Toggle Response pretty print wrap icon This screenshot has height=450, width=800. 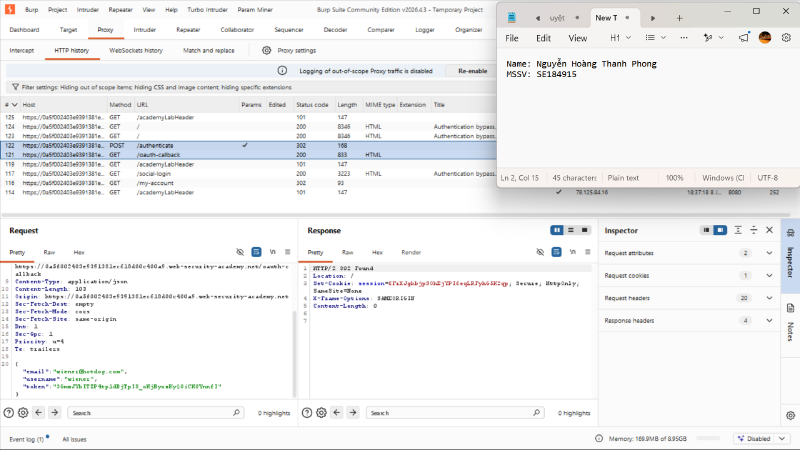click(556, 252)
